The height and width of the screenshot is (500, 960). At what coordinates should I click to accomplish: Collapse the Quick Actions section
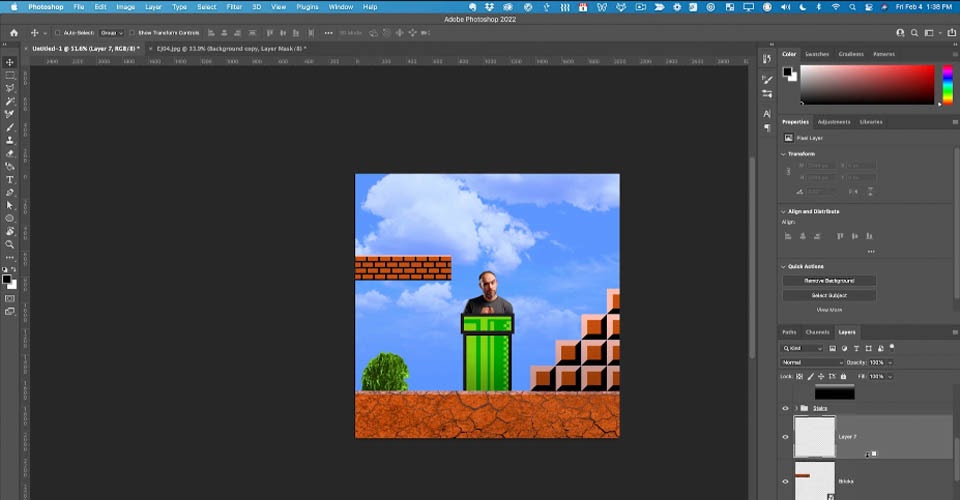[783, 267]
